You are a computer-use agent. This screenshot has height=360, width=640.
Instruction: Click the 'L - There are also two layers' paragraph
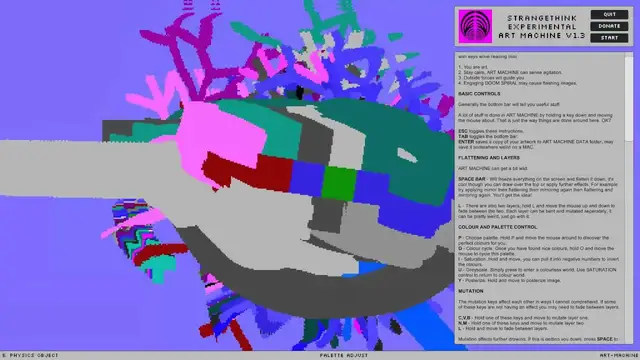(536, 211)
